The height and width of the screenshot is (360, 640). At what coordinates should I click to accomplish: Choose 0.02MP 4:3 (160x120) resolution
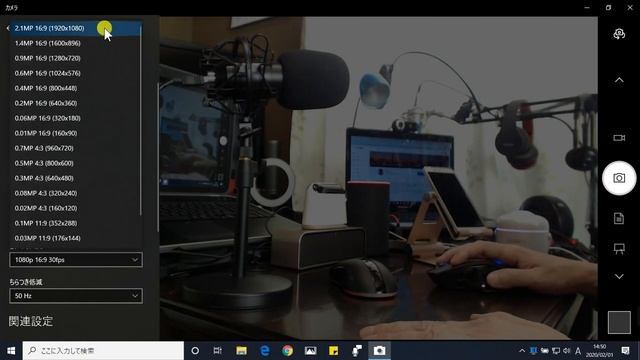pyautogui.click(x=76, y=208)
